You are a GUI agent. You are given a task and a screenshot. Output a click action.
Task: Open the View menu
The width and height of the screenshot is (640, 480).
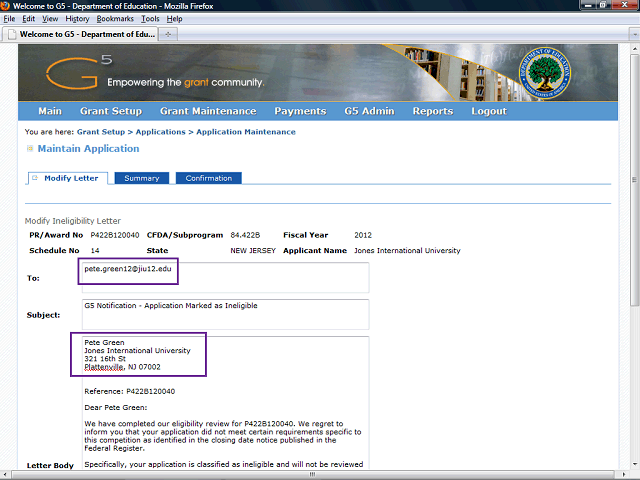(50, 19)
